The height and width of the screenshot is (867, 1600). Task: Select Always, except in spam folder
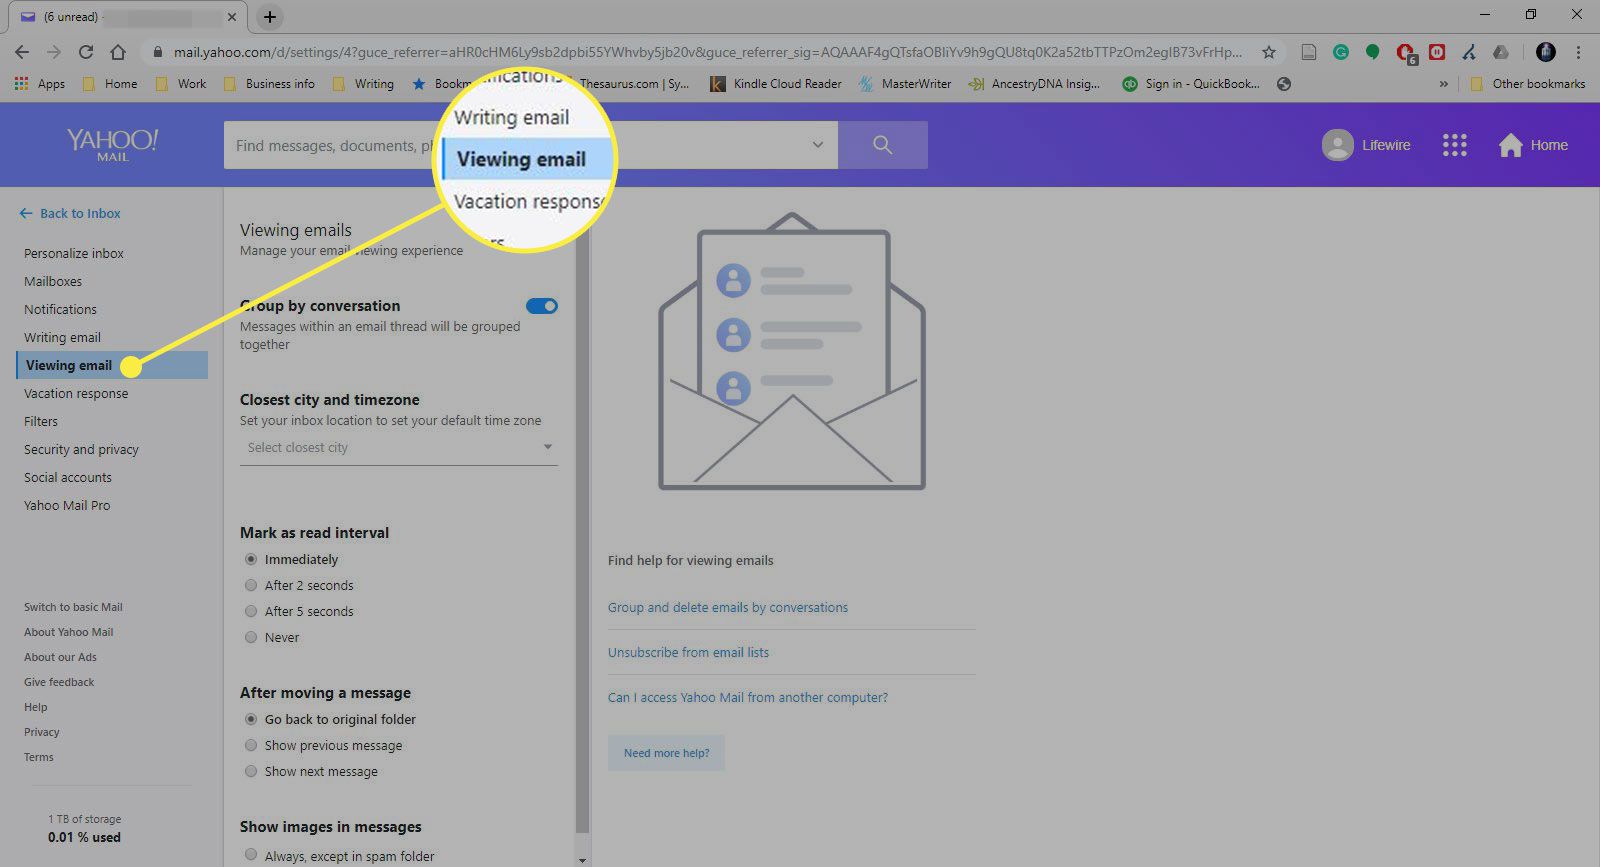pos(251,855)
